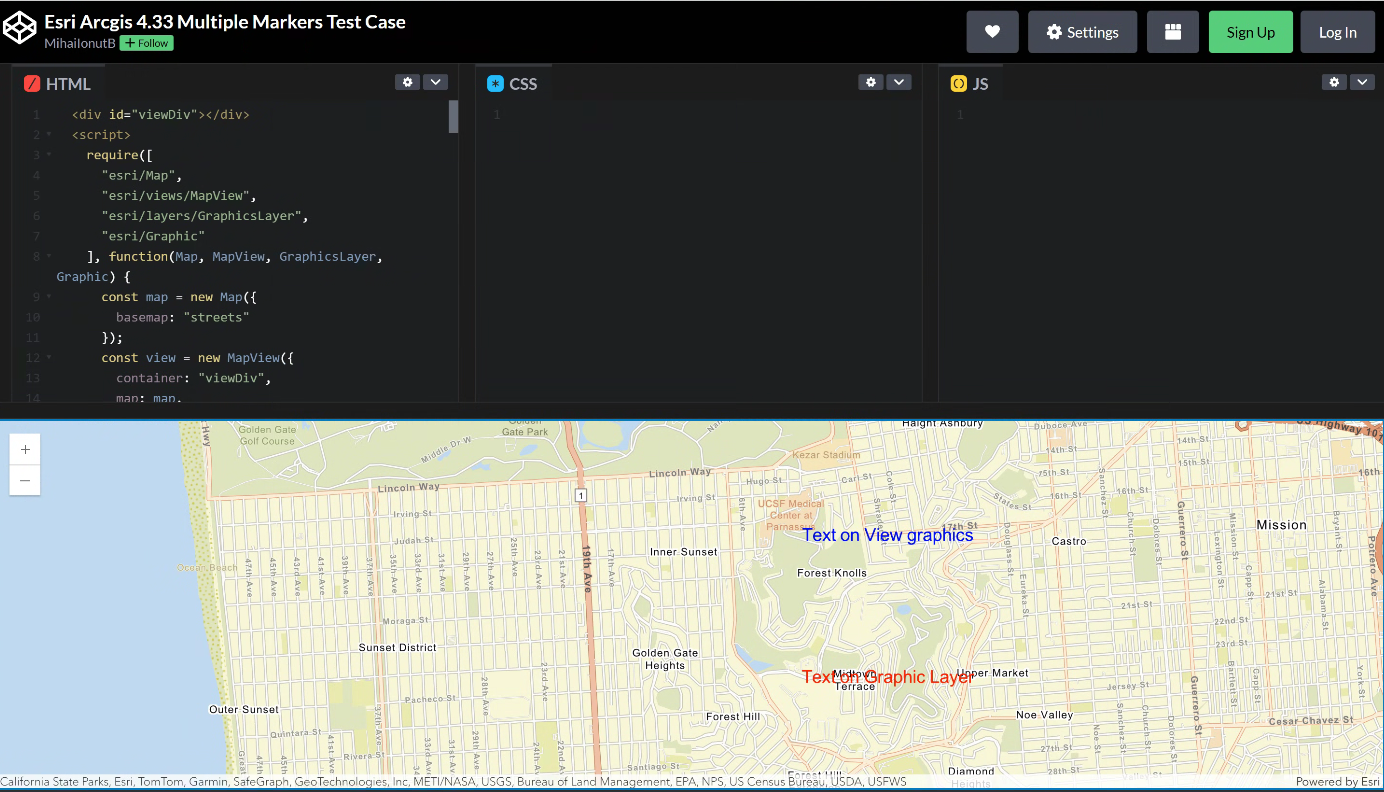The image size is (1384, 792).
Task: Click the red 'Text on Graphic Layer' label
Action: [887, 677]
